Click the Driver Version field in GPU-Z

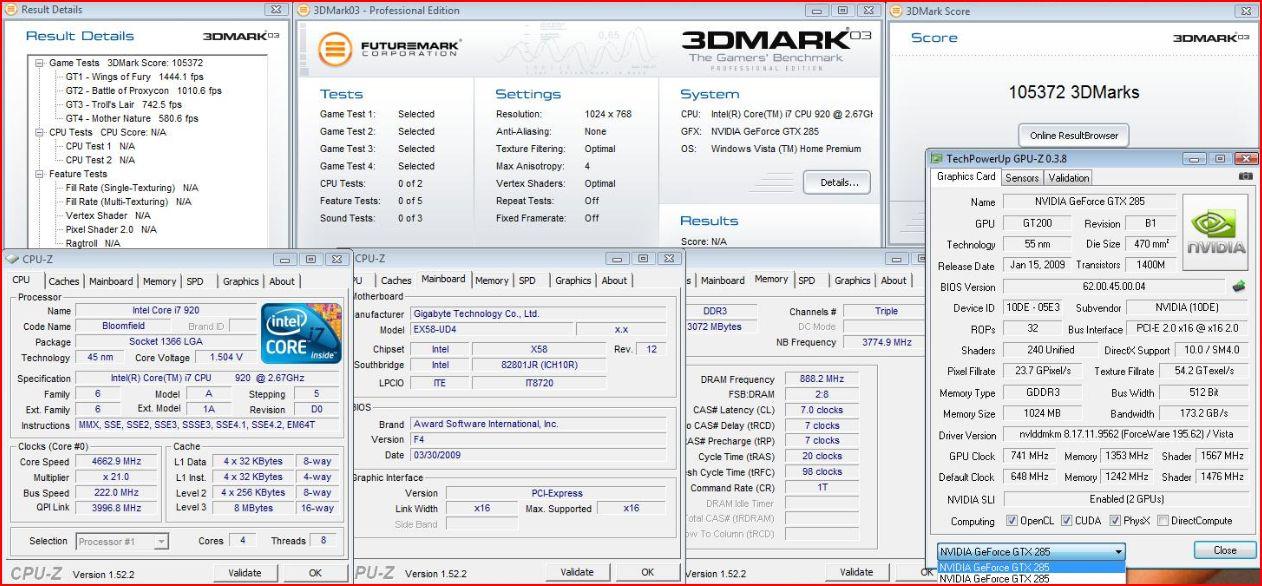[1124, 435]
